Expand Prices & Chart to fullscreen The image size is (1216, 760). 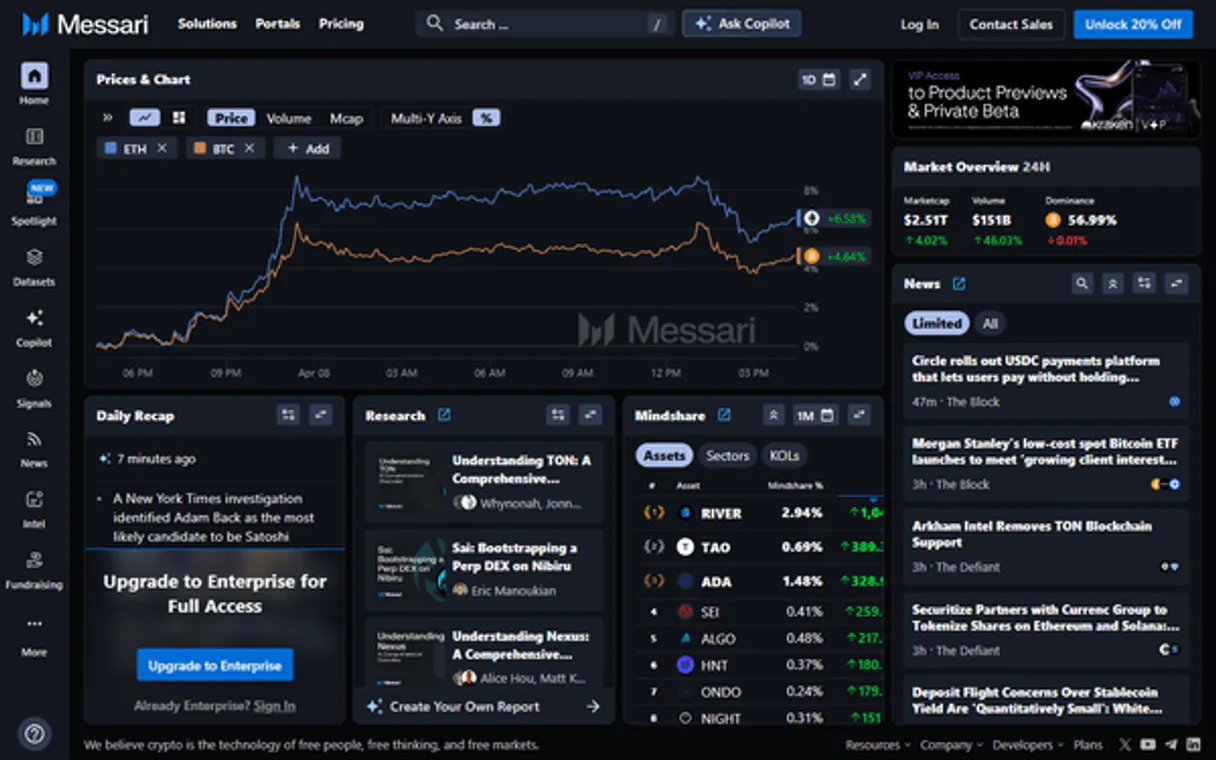point(859,80)
